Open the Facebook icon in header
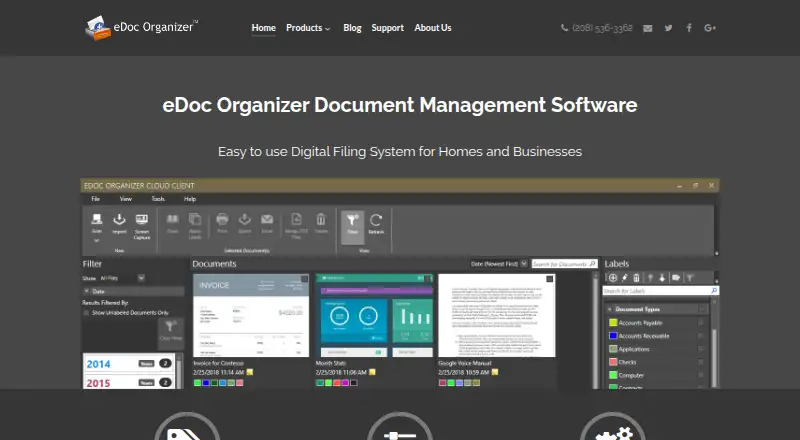Image resolution: width=800 pixels, height=440 pixels. (689, 28)
